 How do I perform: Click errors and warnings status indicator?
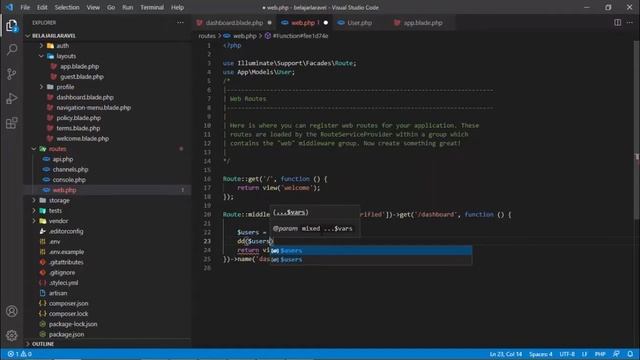pos(20,354)
